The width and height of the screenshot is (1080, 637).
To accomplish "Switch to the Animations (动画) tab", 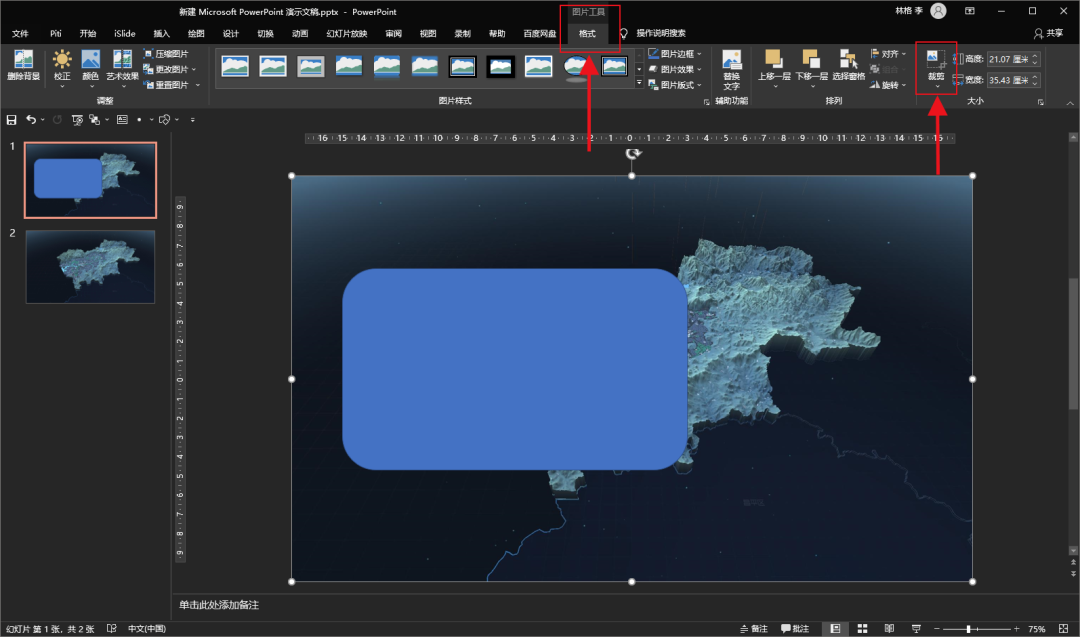I will tap(300, 33).
